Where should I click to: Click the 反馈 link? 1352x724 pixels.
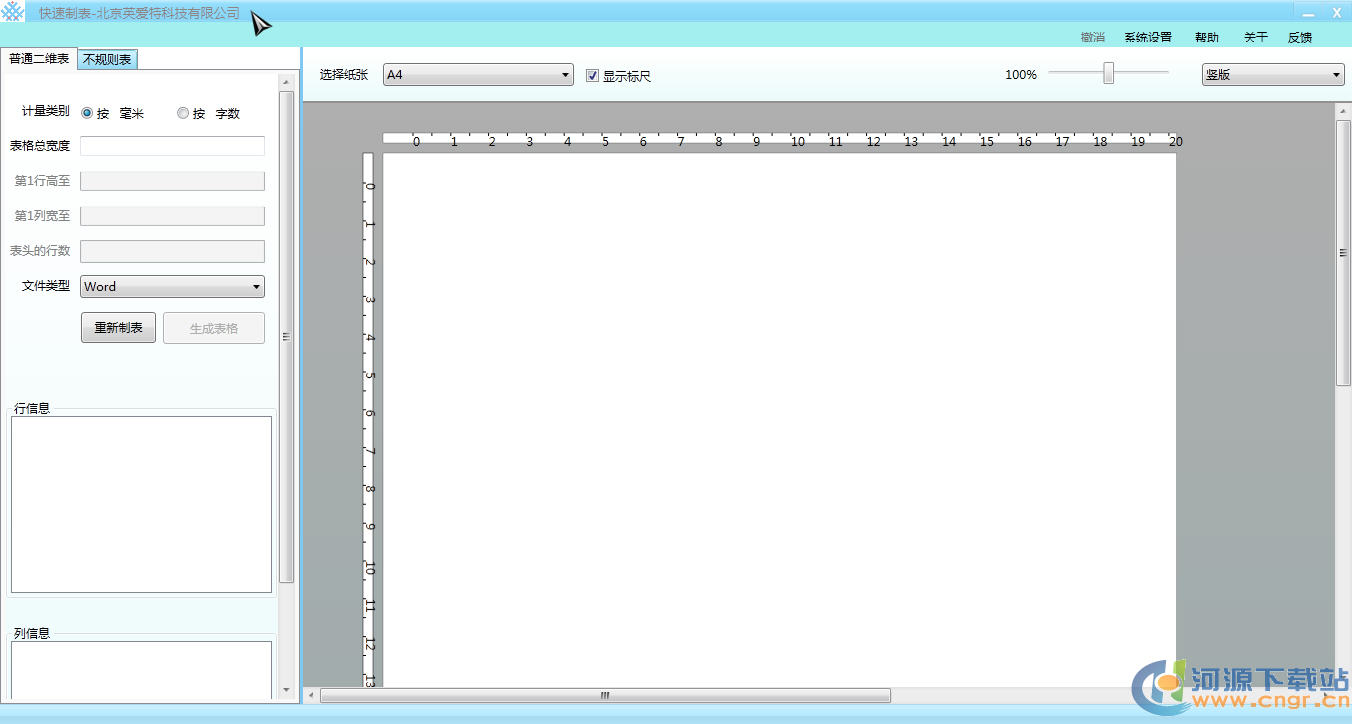point(1299,37)
